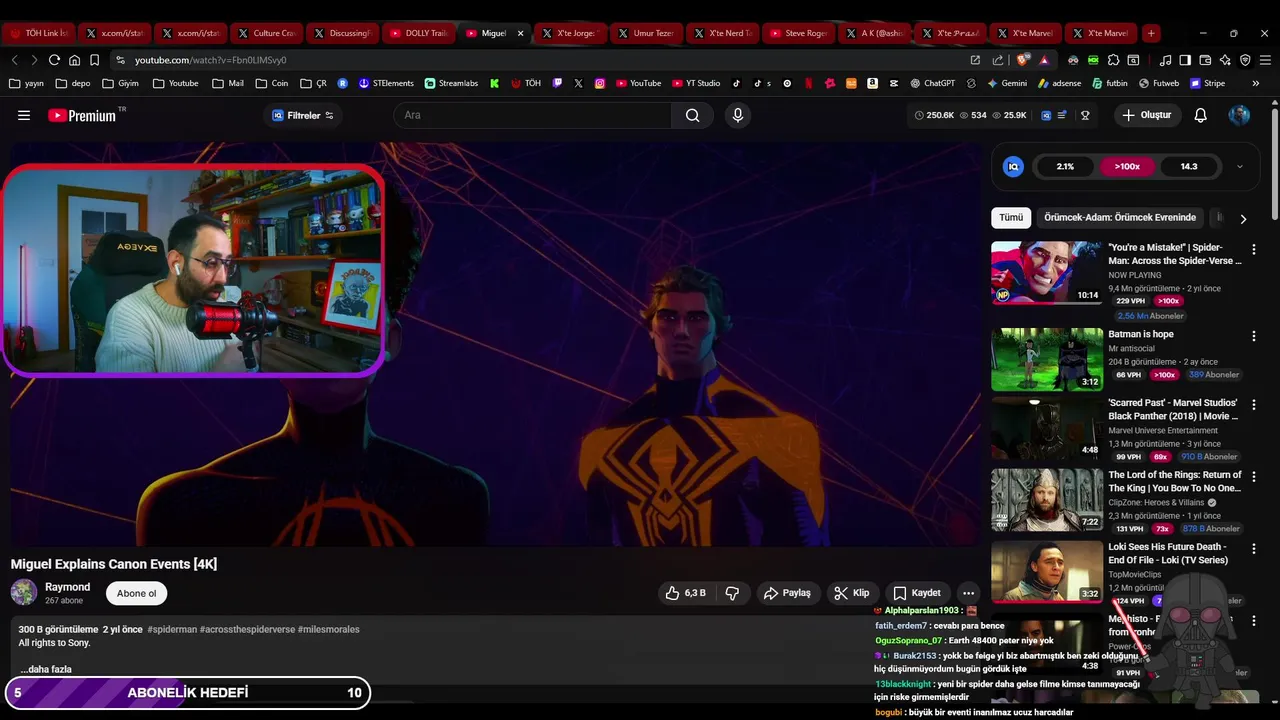Open the media control music note icon
Screen dimensions: 1280x720
coord(1165,60)
